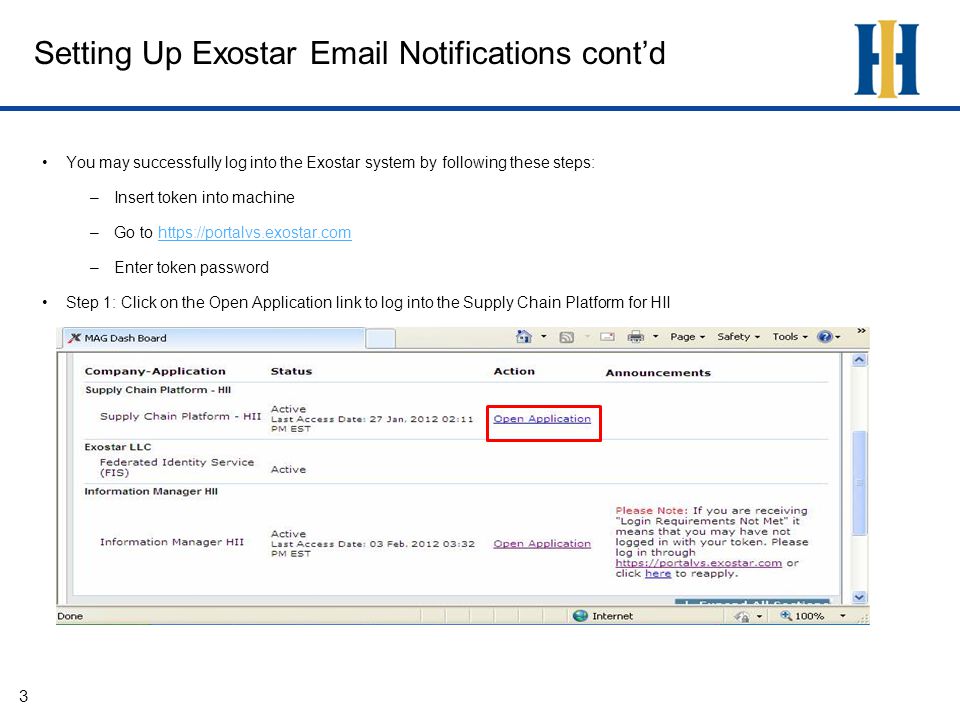Click the Protected Mode lock icon in the status bar
Image resolution: width=960 pixels, height=720 pixels.
coord(741,617)
